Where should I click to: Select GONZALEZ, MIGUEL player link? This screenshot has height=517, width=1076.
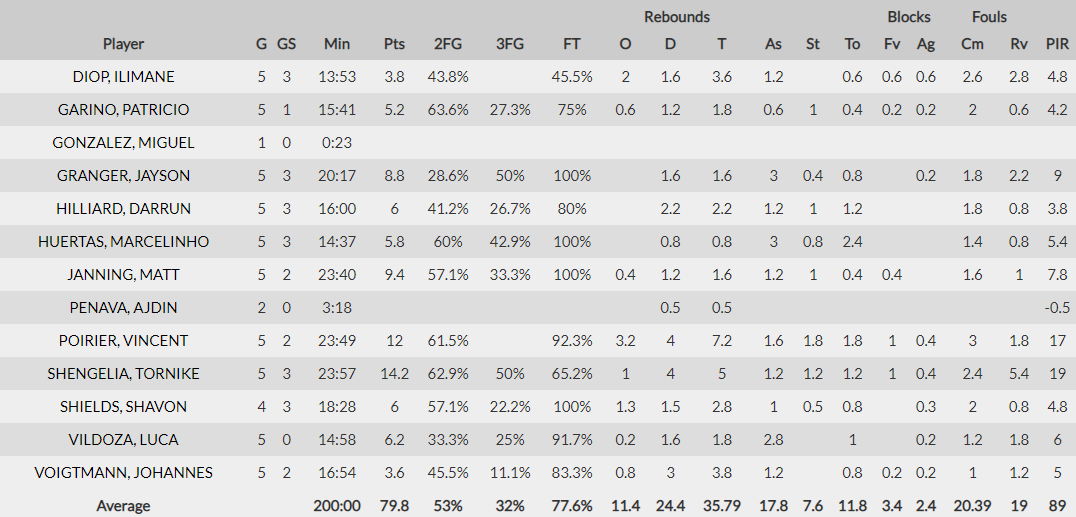click(123, 143)
